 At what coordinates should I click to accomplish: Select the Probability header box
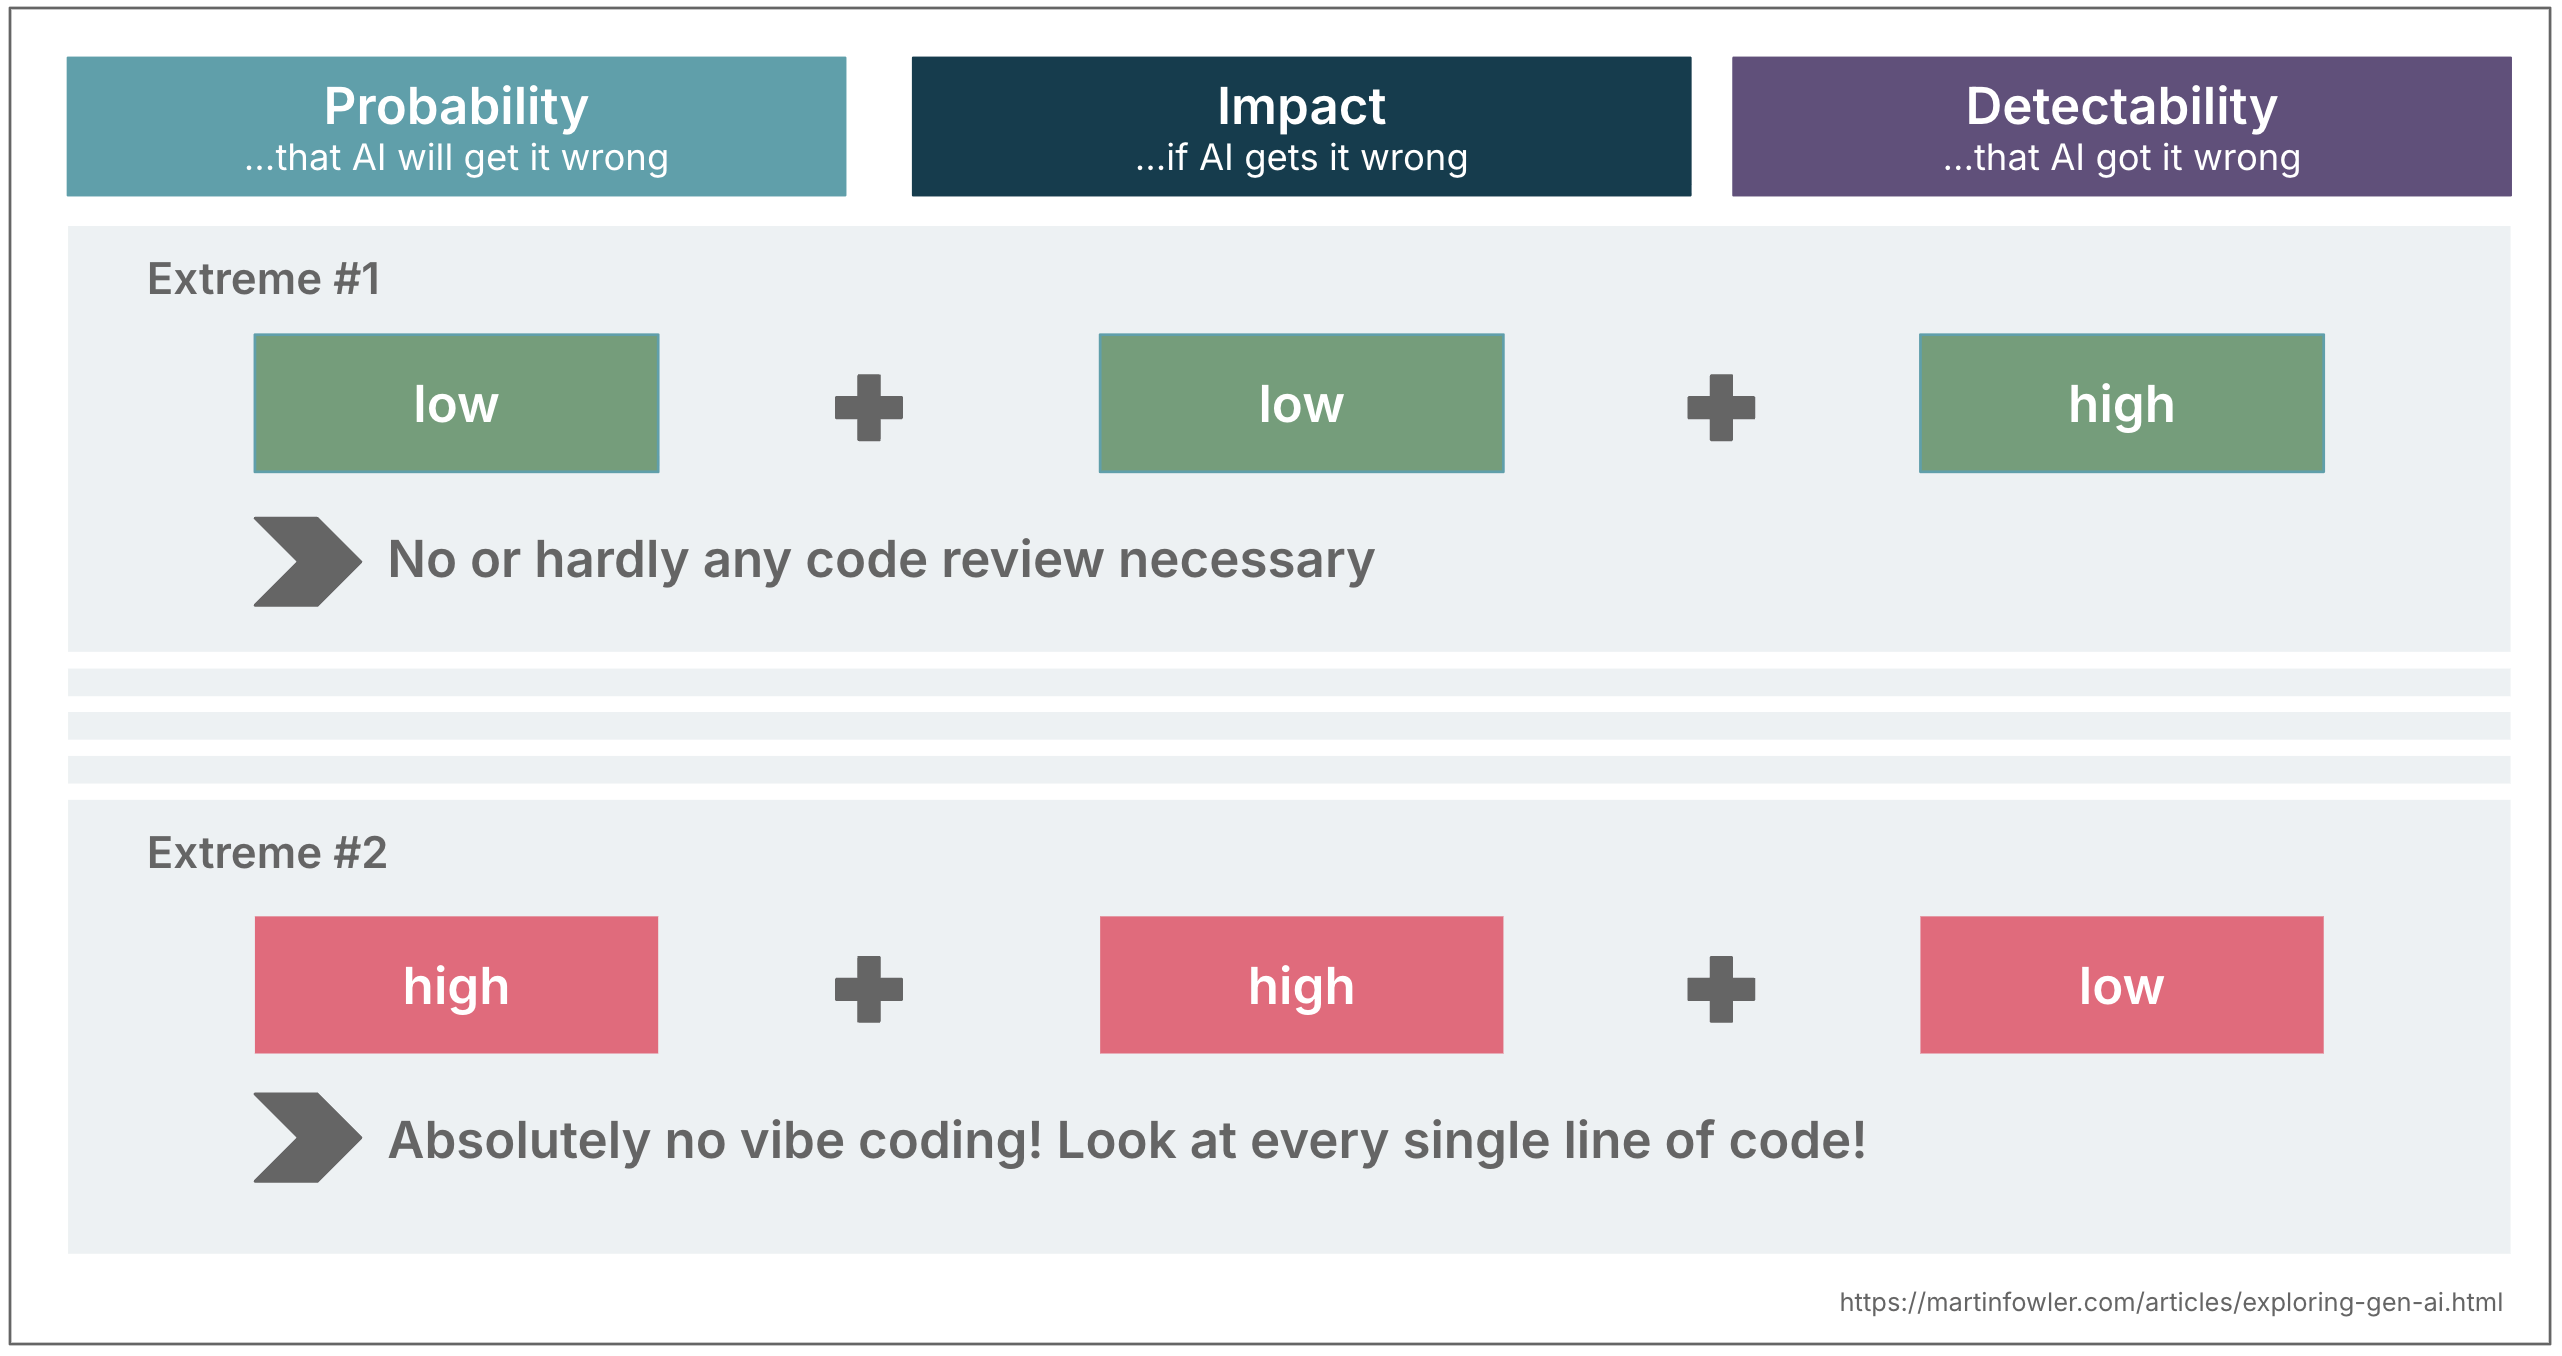point(456,126)
